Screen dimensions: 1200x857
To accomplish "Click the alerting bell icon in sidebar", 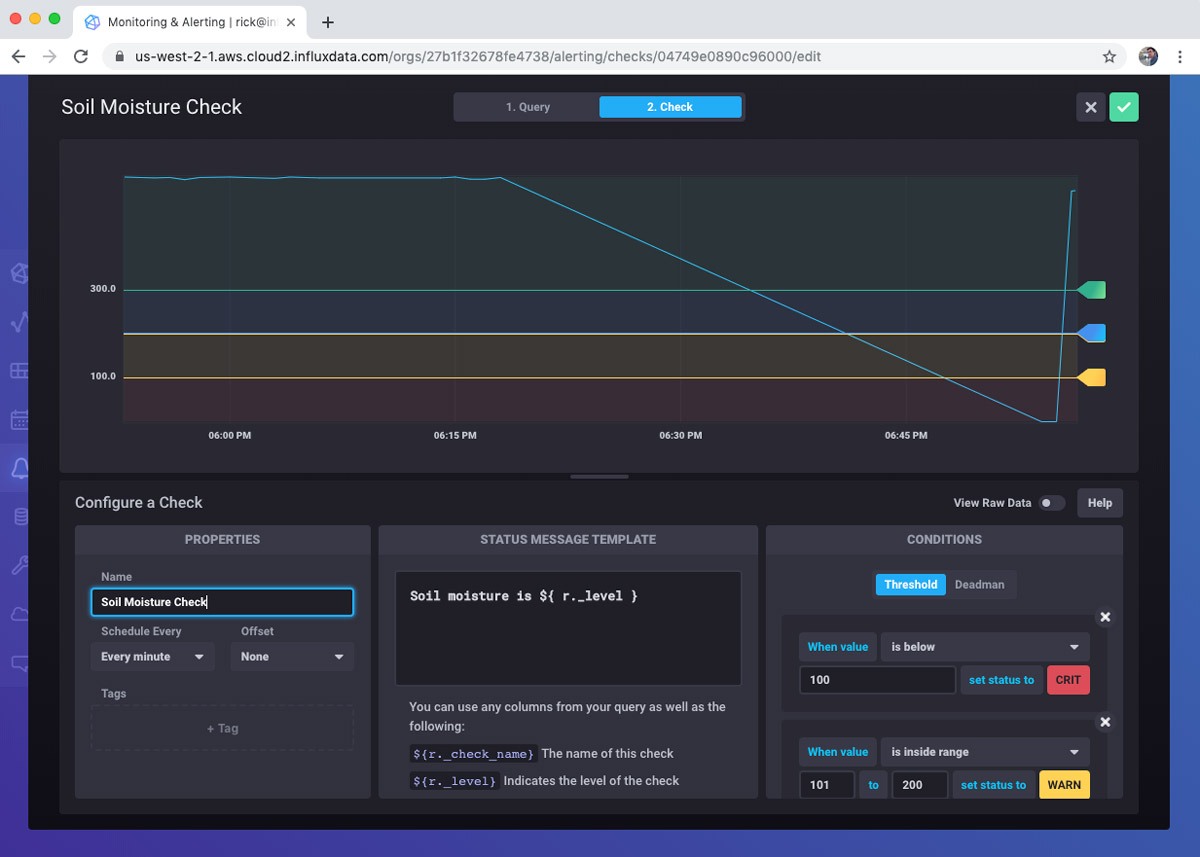I will click(x=20, y=467).
